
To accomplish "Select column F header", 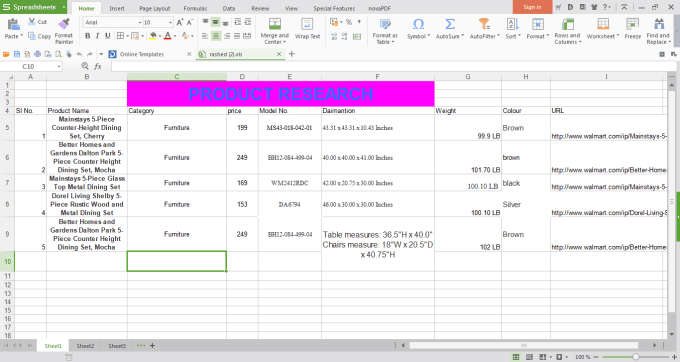I will (x=377, y=77).
